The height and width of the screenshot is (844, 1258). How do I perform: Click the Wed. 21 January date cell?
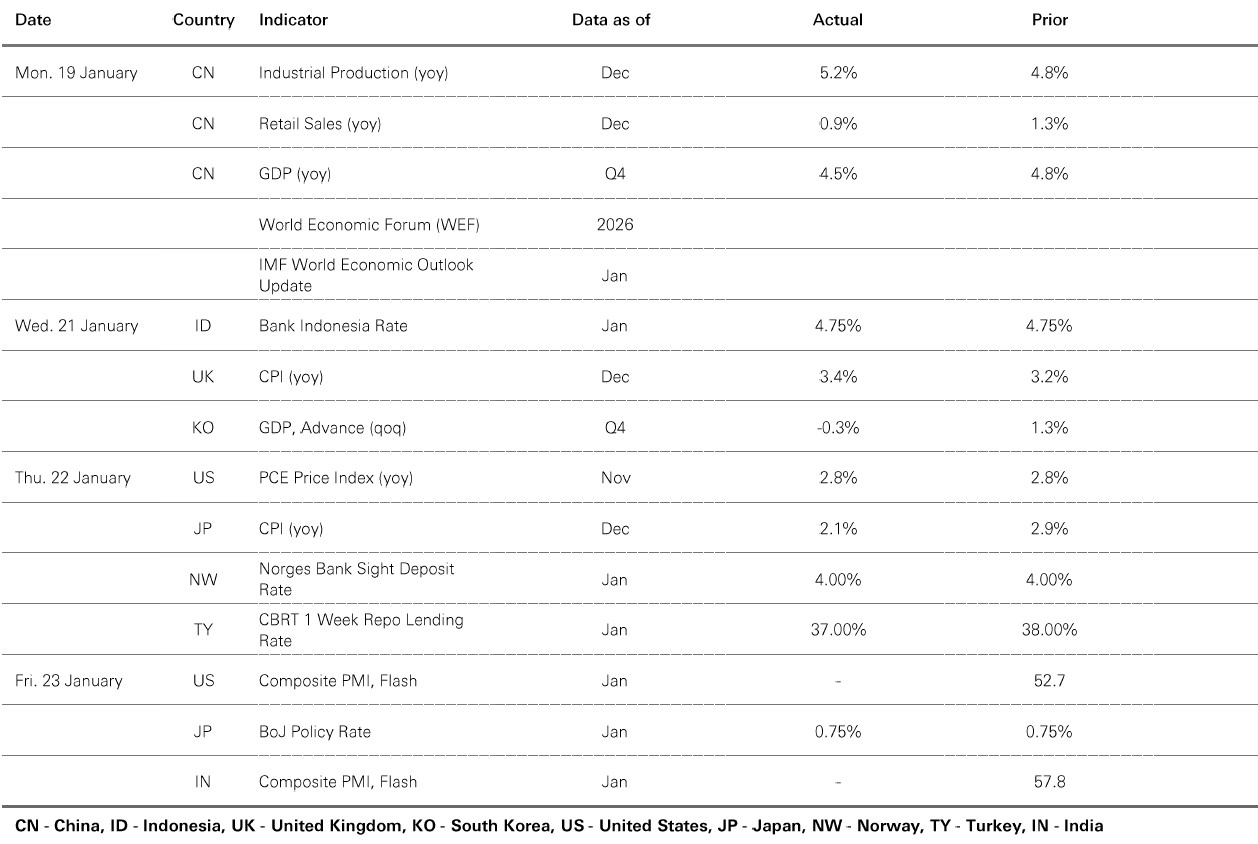pos(77,326)
